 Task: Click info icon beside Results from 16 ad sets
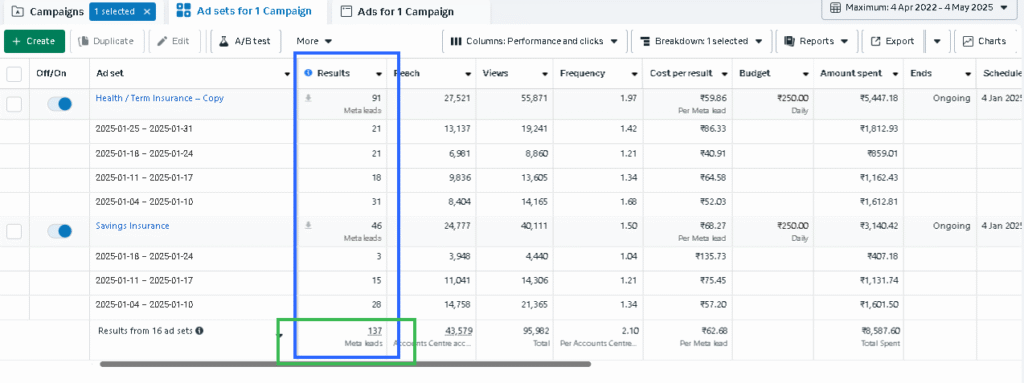click(x=199, y=331)
